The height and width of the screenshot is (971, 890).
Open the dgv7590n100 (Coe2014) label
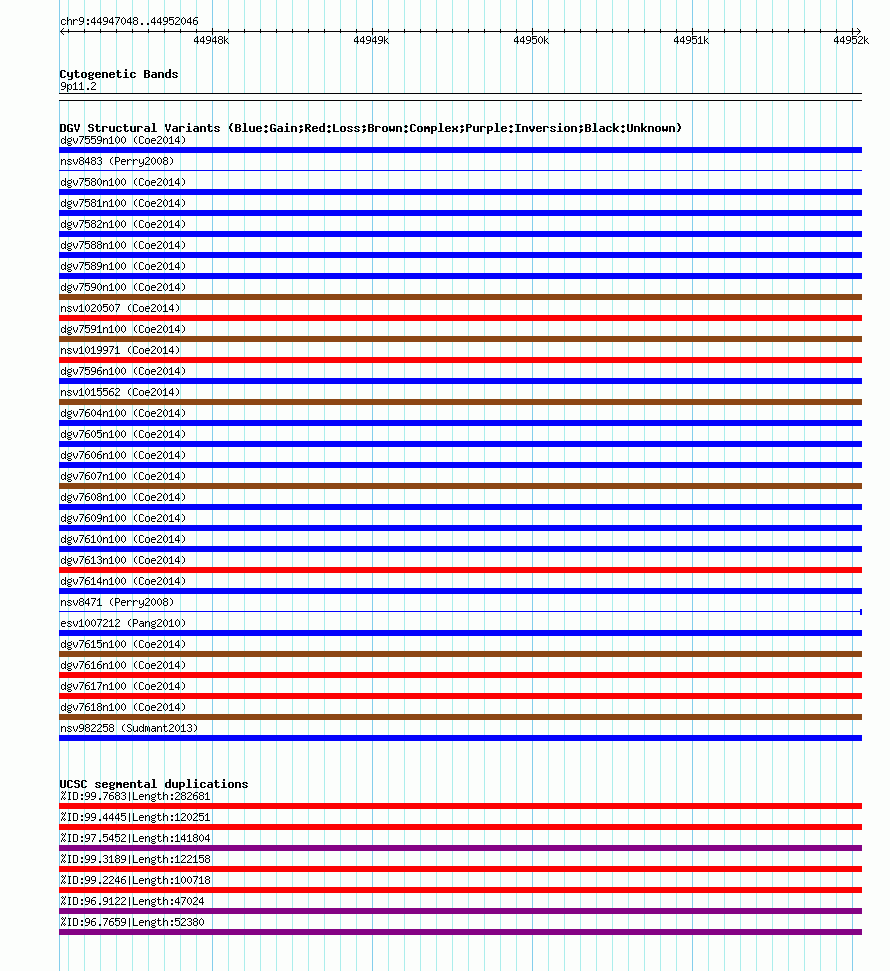123,288
